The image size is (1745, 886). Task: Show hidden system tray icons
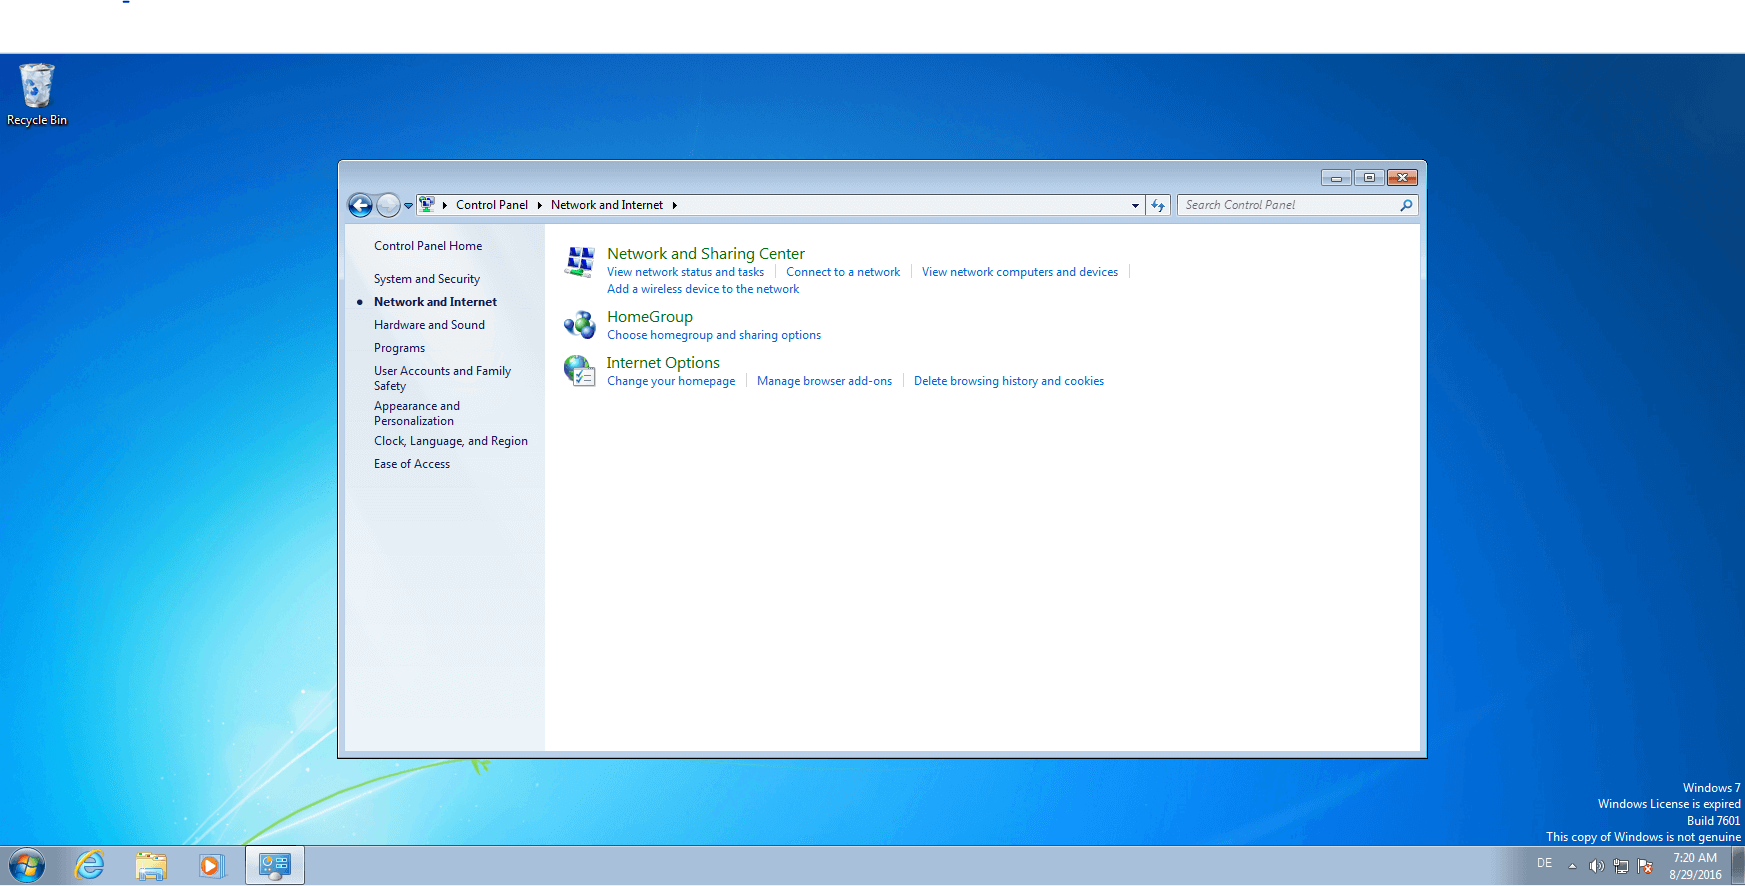(x=1572, y=866)
